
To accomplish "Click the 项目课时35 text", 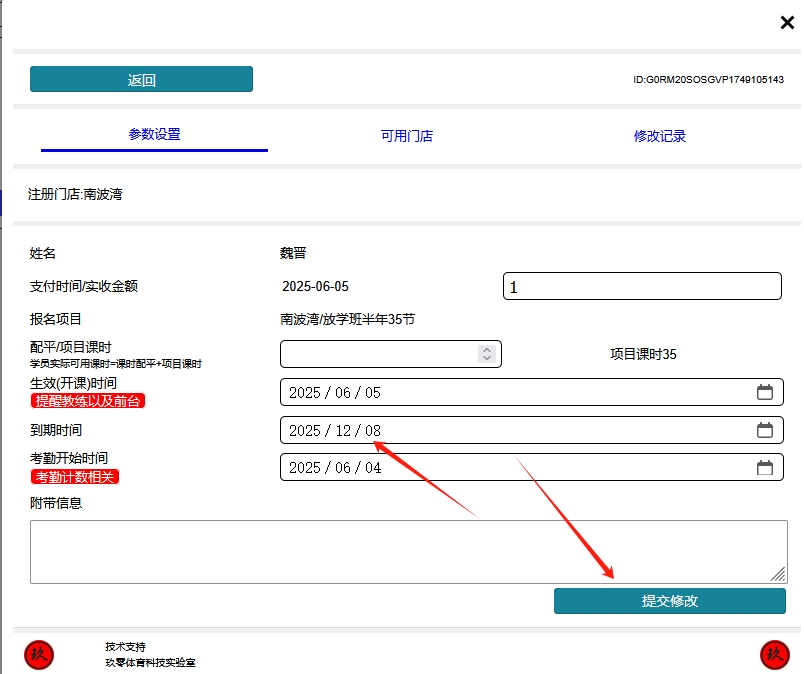I will (643, 354).
